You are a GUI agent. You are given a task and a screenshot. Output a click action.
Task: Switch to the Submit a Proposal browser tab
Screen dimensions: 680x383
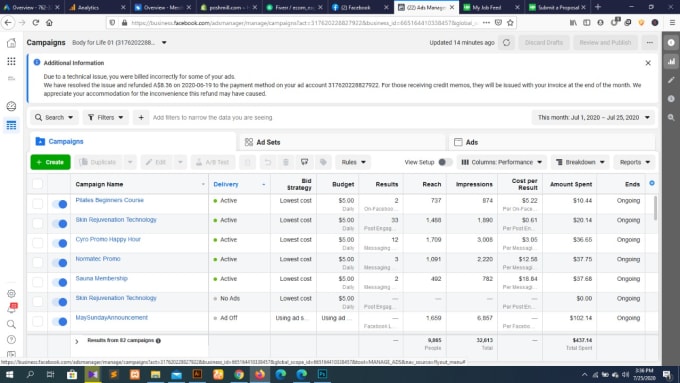[556, 7]
